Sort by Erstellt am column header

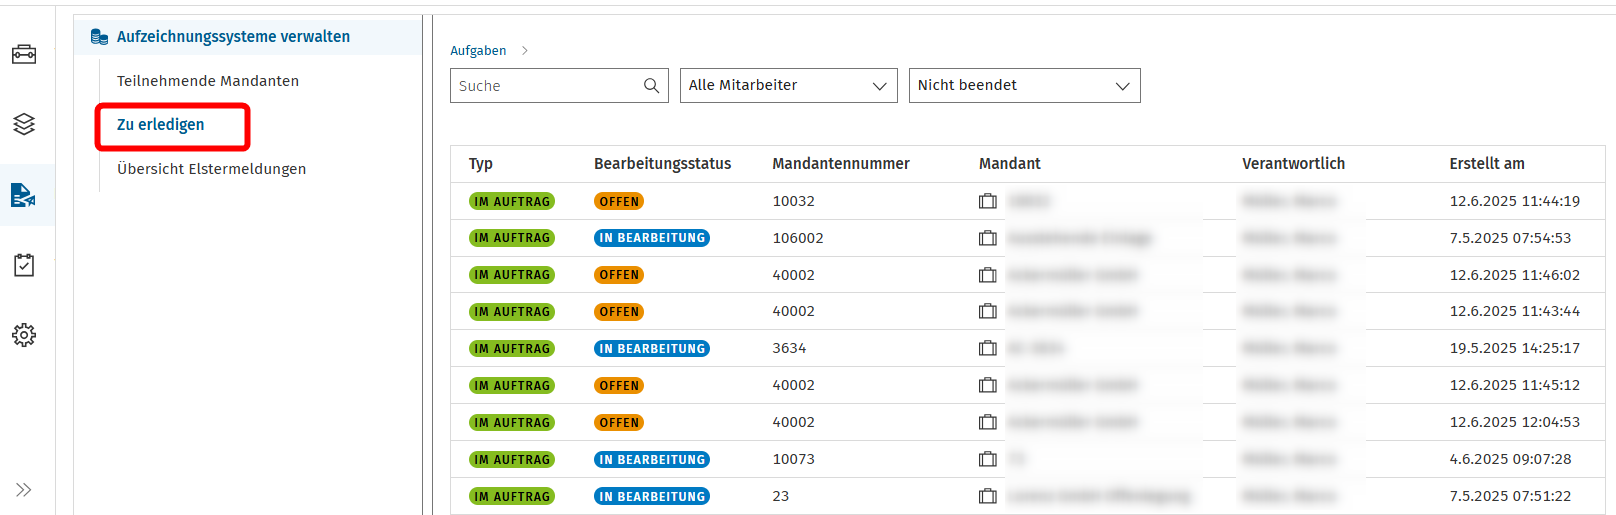pos(1487,164)
